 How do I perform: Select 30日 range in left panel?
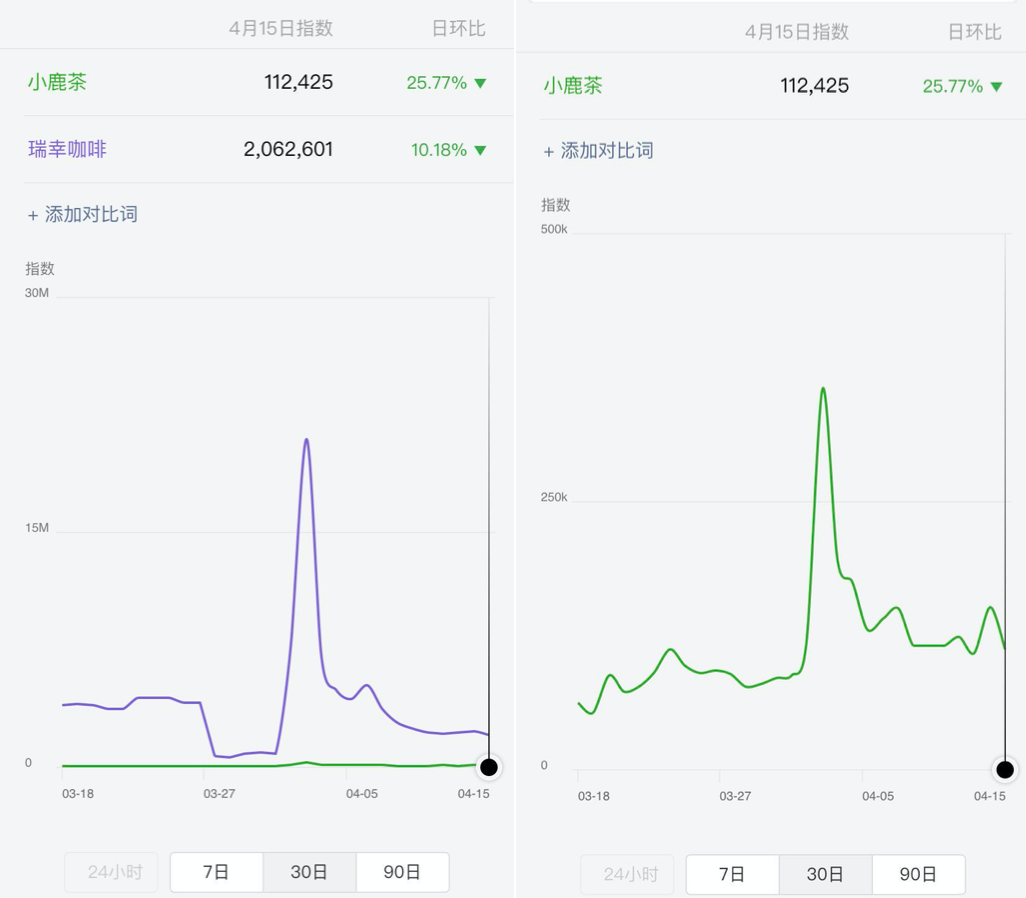click(x=310, y=872)
